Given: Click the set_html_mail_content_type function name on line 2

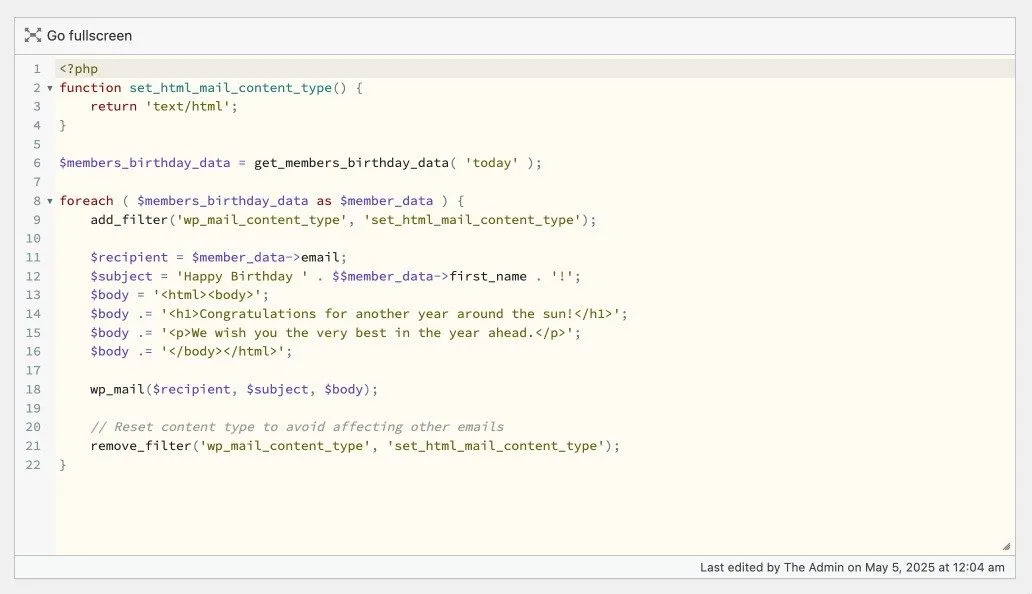Looking at the screenshot, I should (230, 87).
